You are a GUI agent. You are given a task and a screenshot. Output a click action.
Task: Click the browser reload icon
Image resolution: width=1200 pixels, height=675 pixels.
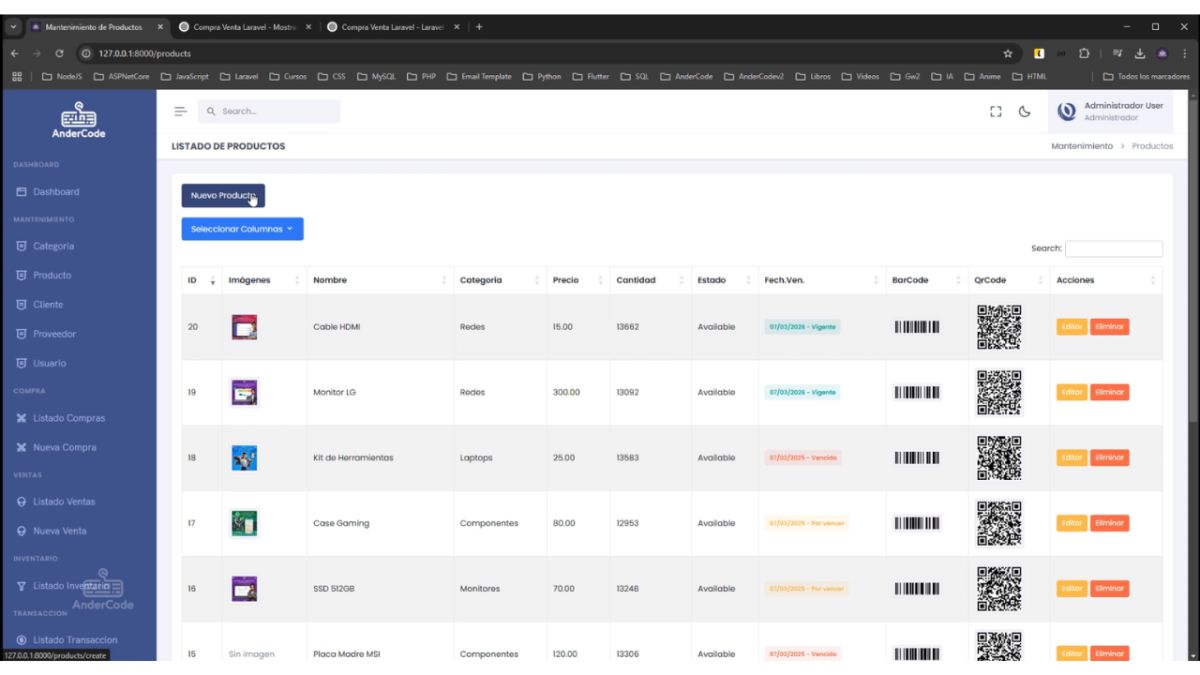pos(59,53)
